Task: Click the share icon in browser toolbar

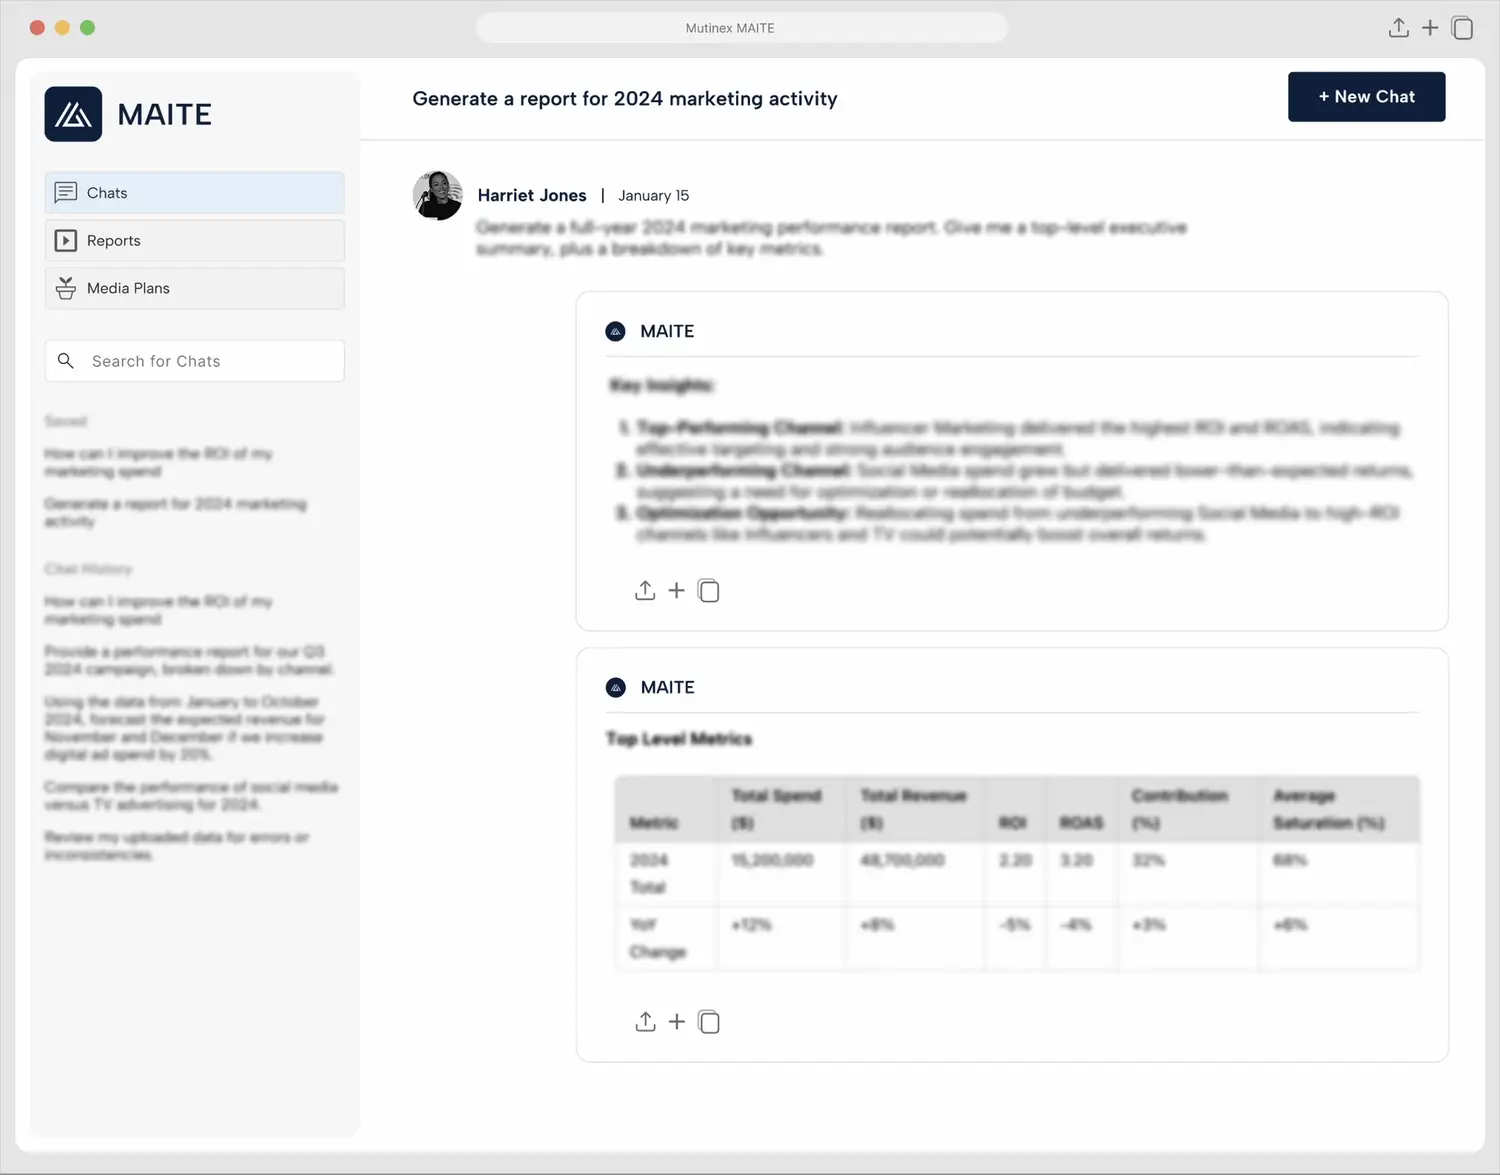Action: pyautogui.click(x=1398, y=28)
